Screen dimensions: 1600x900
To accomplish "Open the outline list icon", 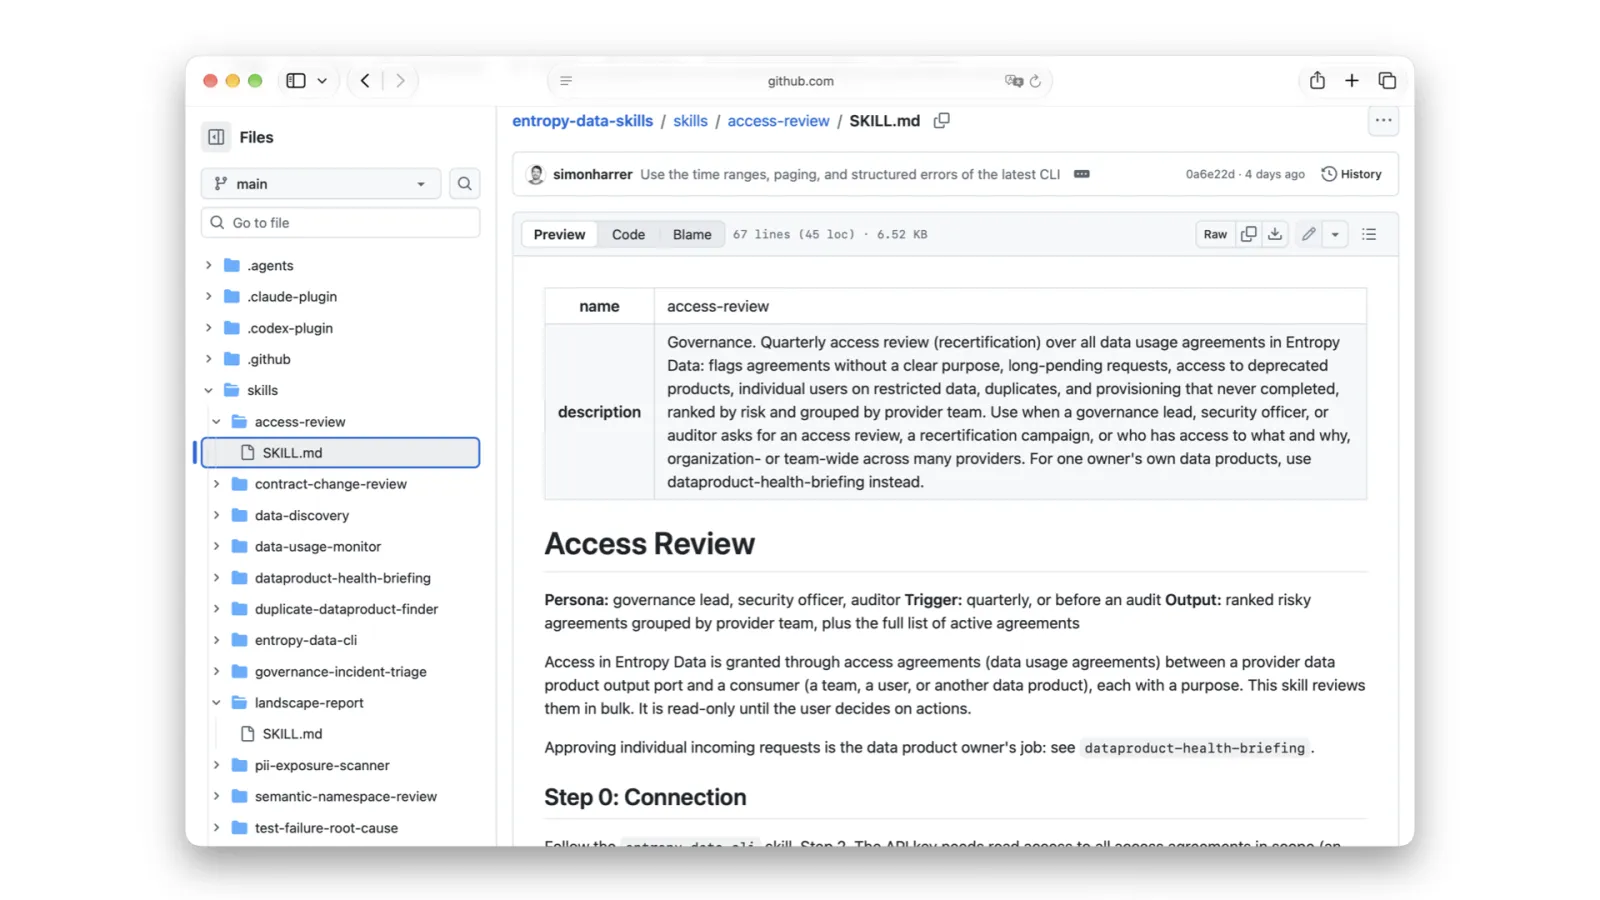I will point(1369,234).
